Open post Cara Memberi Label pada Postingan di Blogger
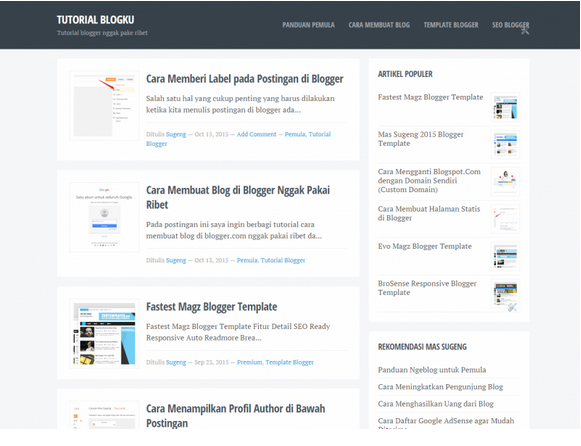This screenshot has width=581, height=446. (245, 79)
